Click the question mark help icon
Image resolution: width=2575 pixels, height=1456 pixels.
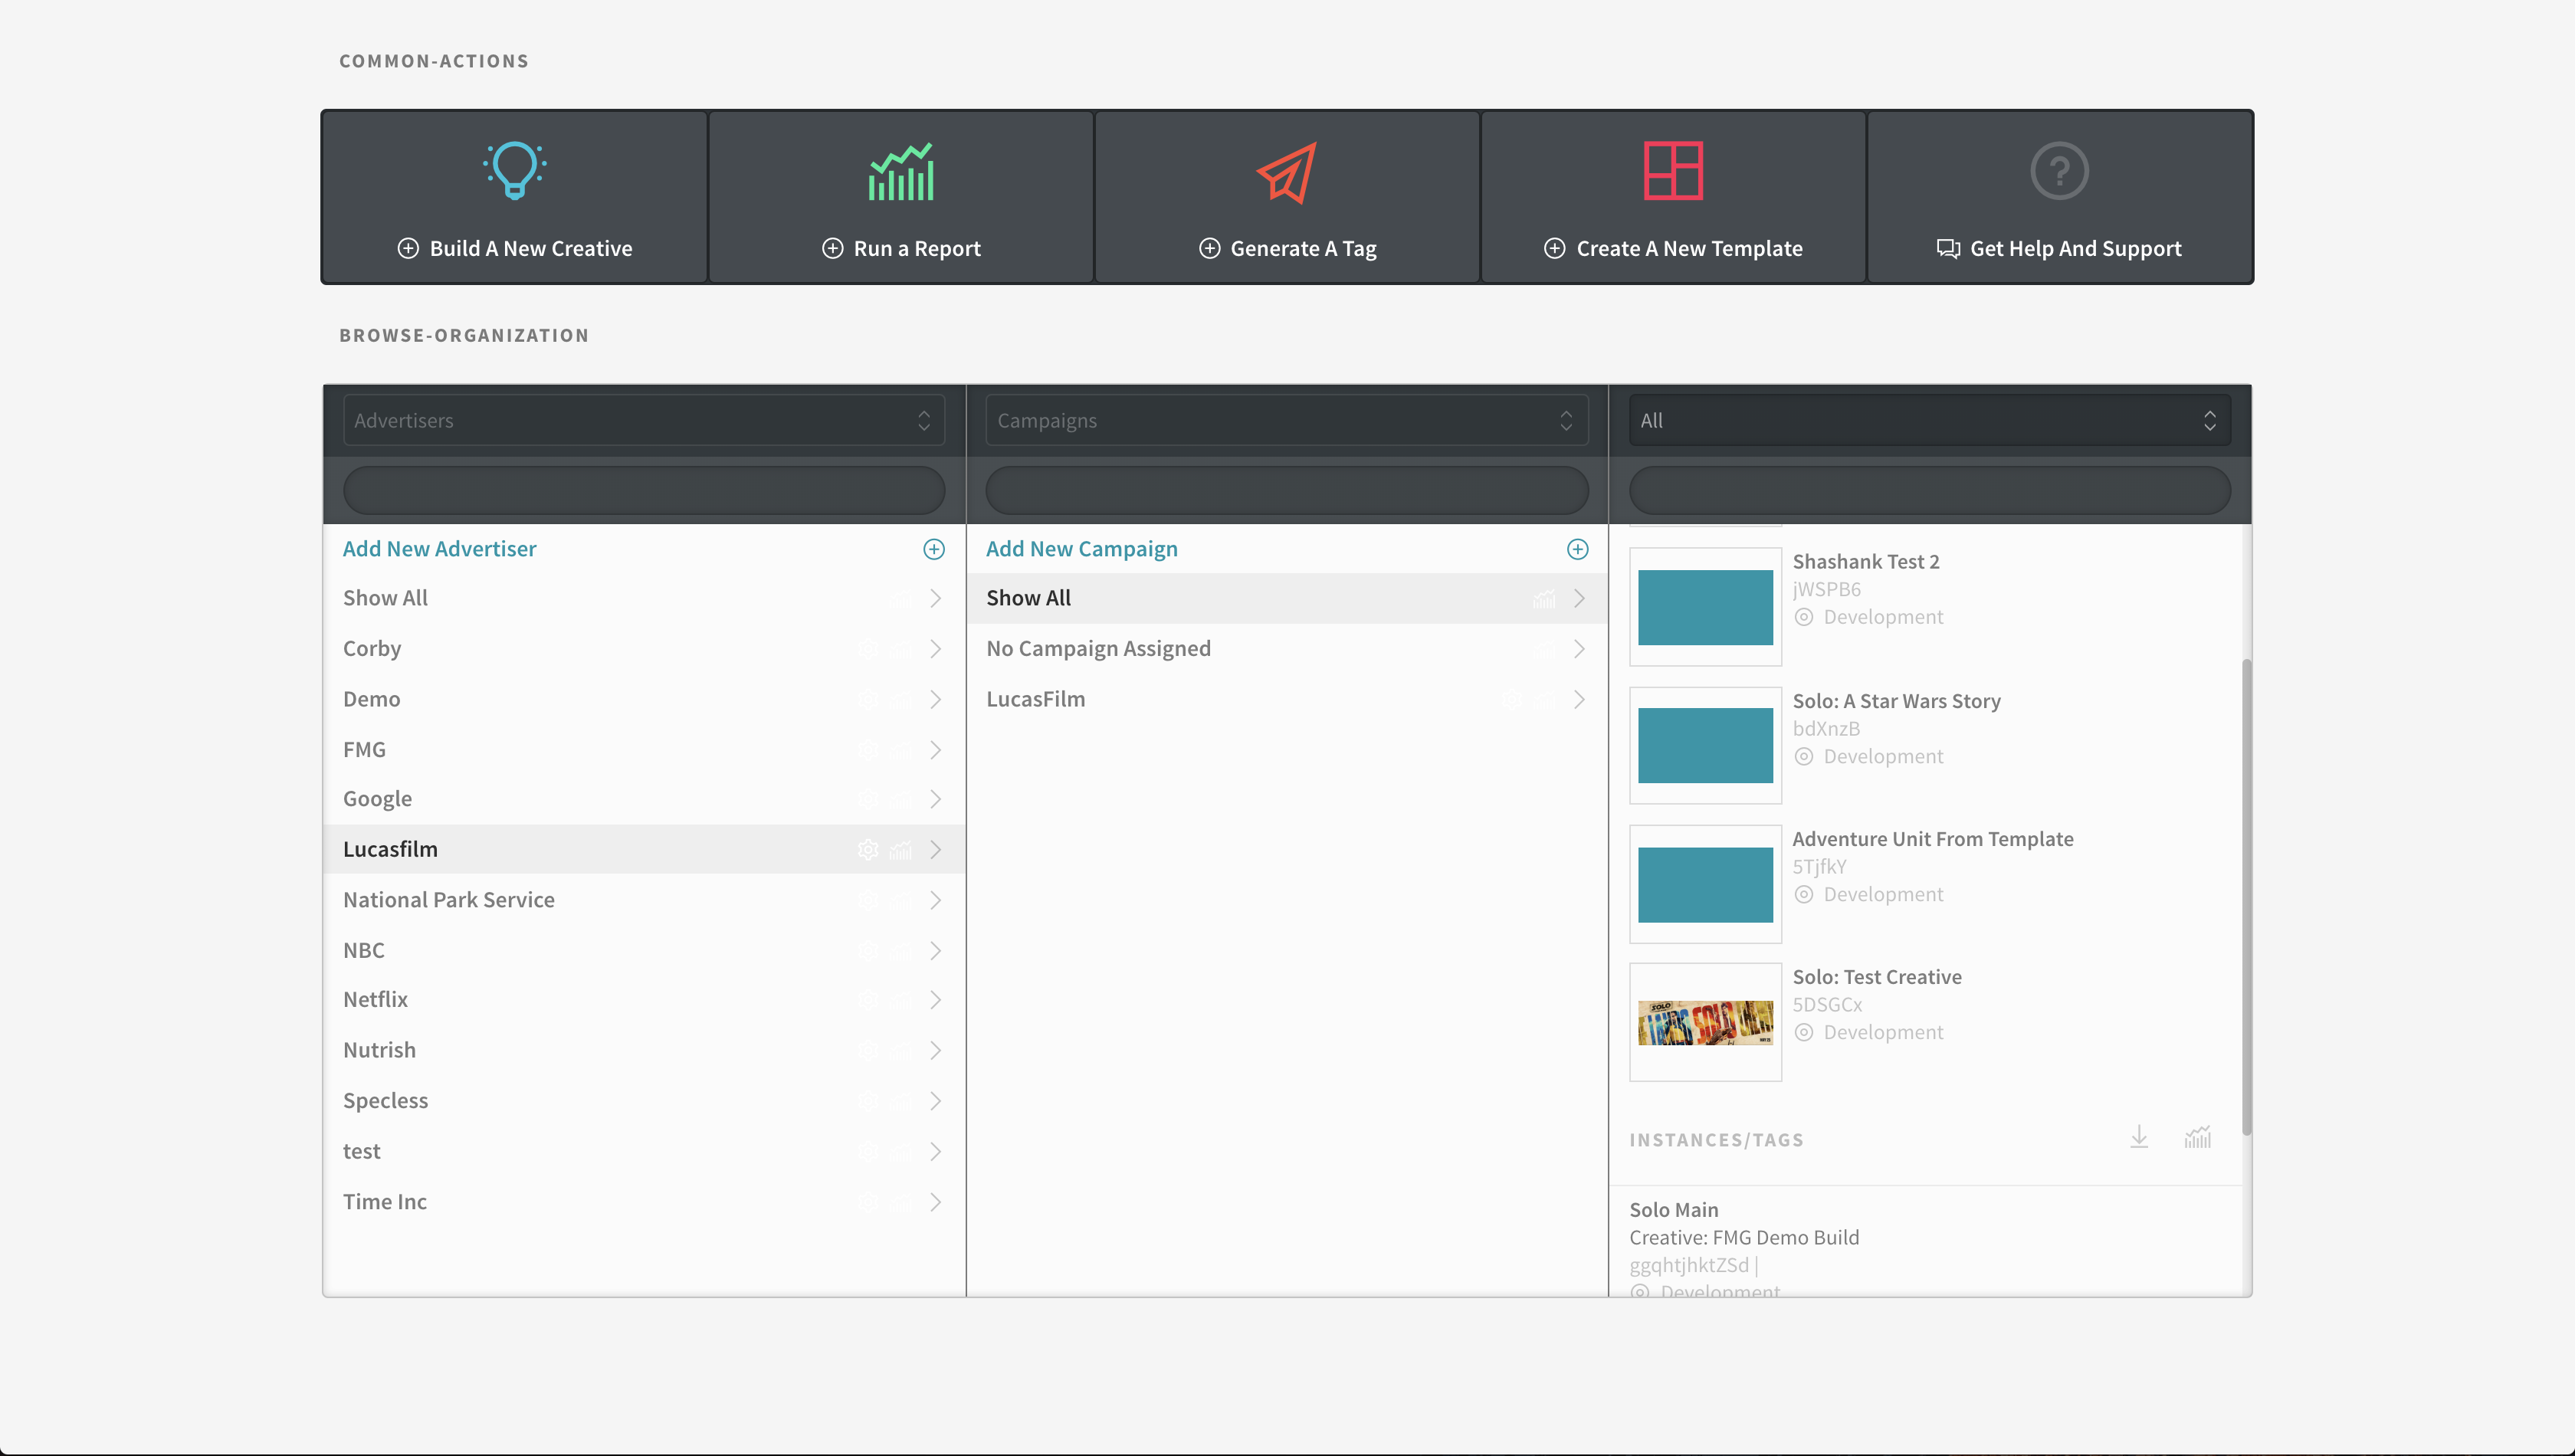[x=2059, y=171]
